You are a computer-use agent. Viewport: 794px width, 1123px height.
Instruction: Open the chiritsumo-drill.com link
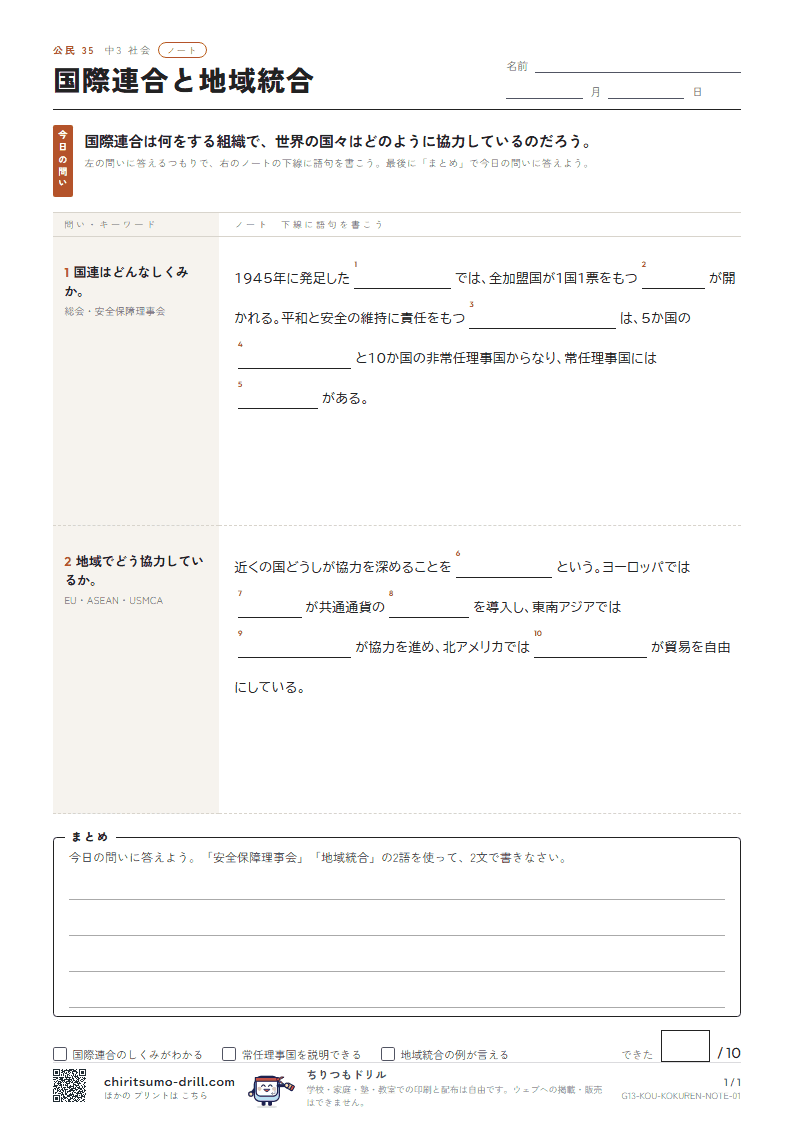169,1081
